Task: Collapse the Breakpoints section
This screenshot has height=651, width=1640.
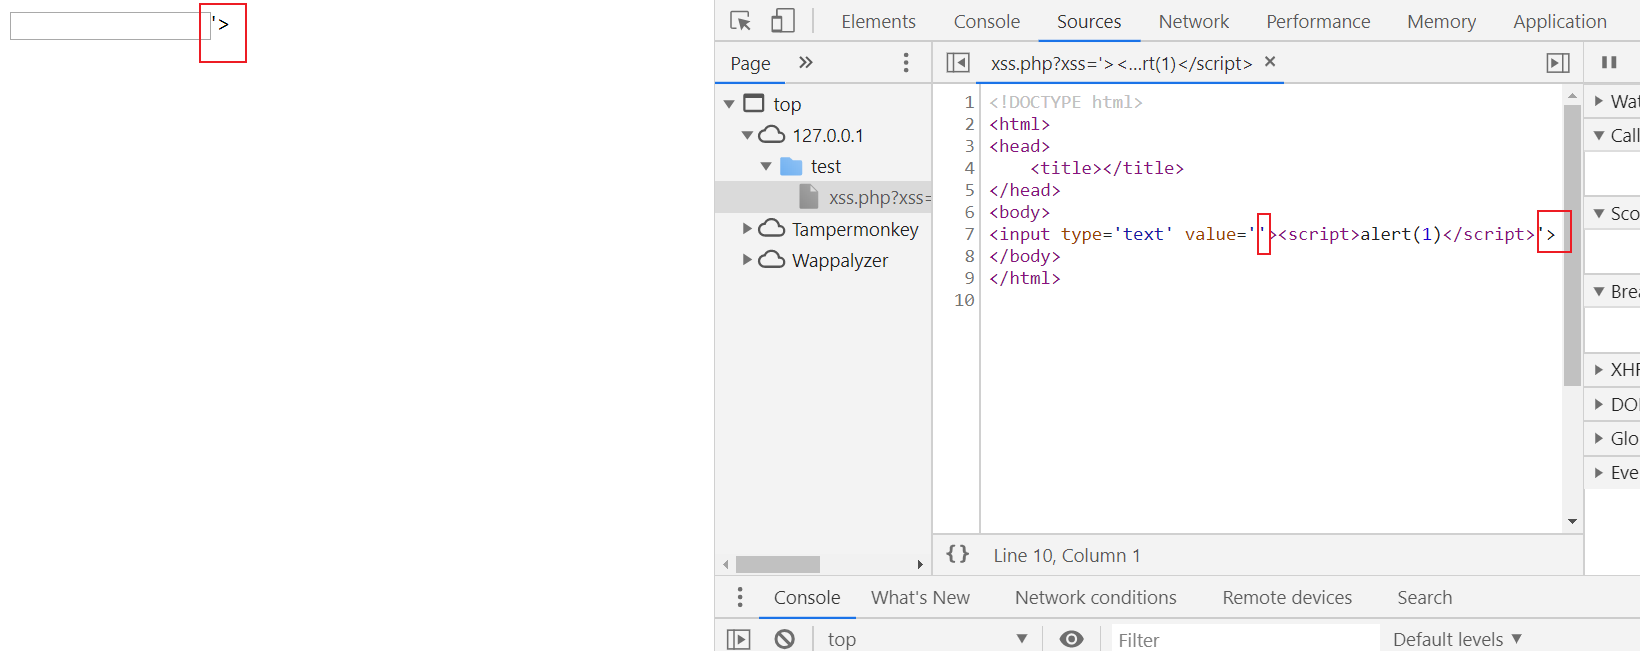Action: (x=1599, y=291)
